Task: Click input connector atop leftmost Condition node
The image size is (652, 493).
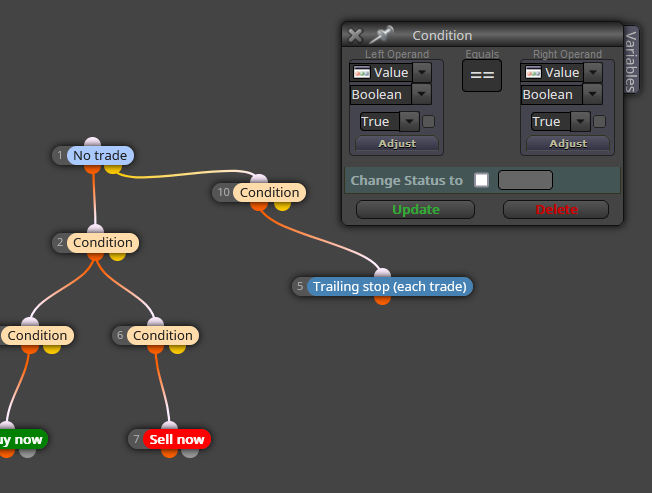Action: pyautogui.click(x=30, y=322)
